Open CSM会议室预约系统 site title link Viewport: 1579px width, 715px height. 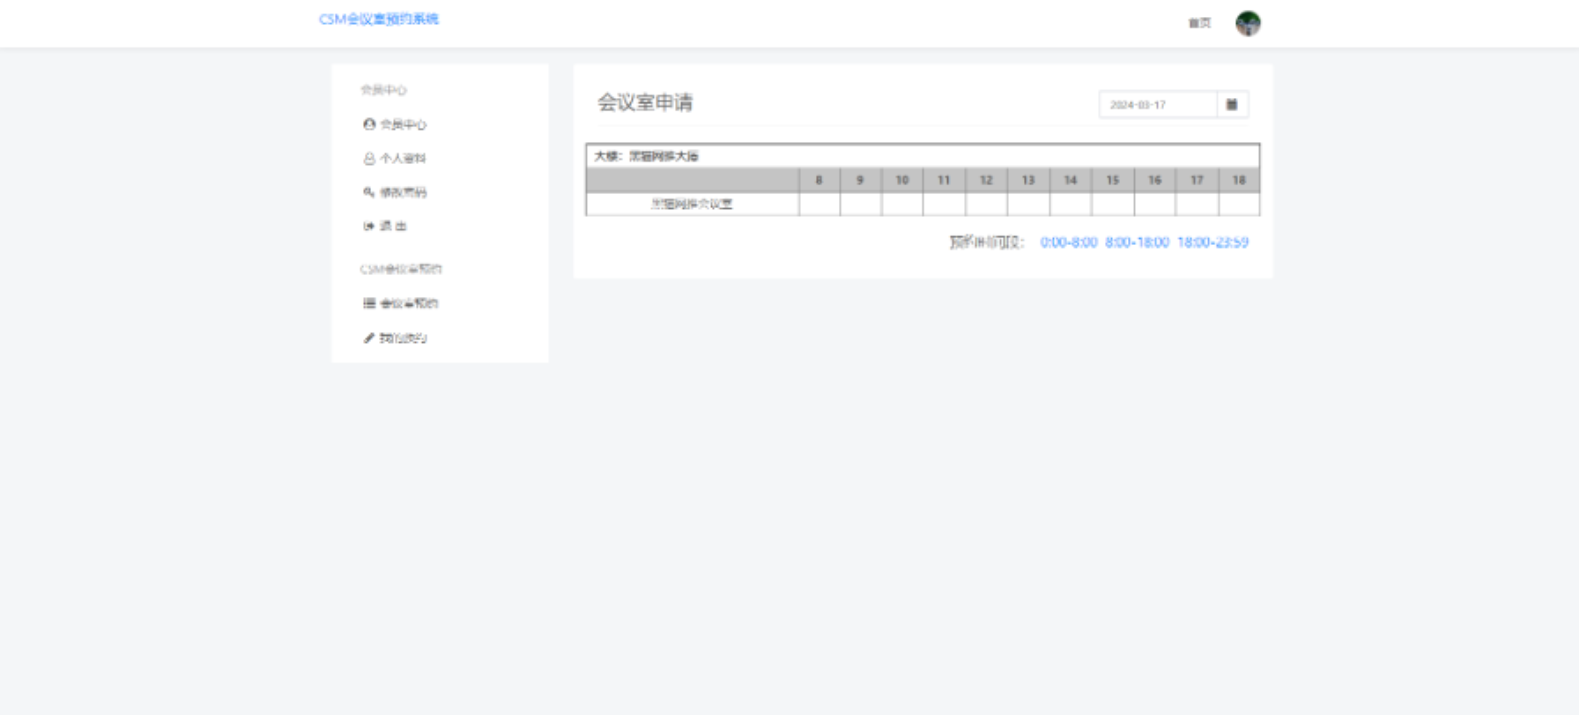(379, 19)
